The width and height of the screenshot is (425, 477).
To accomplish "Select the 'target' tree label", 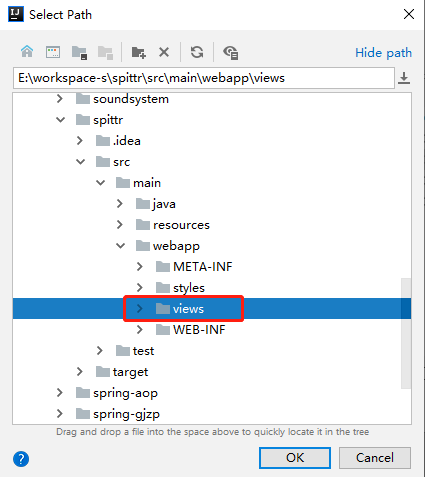I will point(130,372).
